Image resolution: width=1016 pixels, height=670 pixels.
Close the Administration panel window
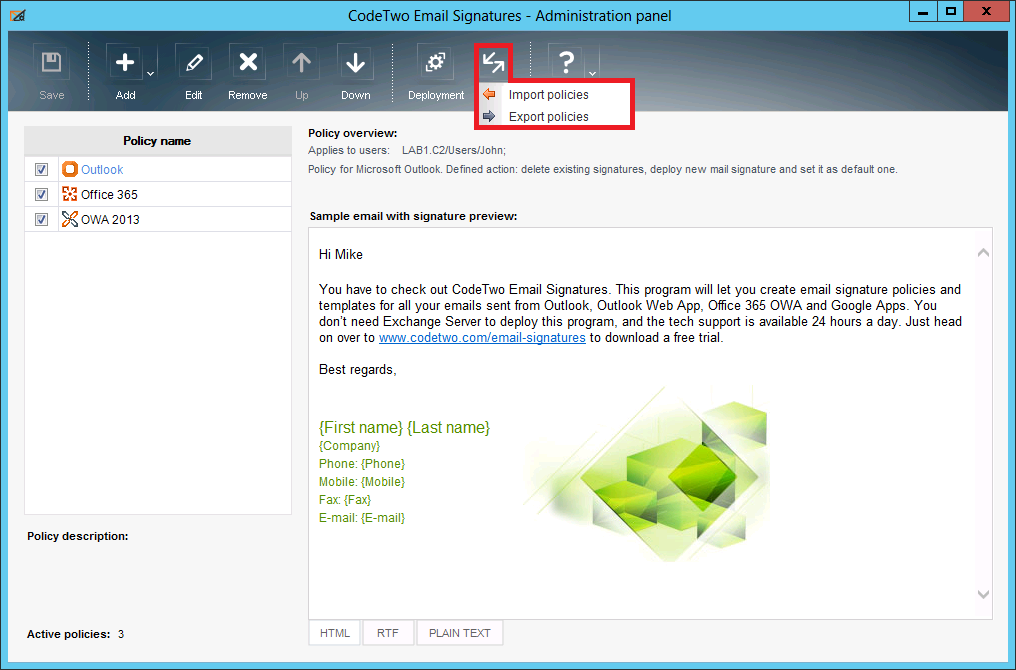click(986, 12)
